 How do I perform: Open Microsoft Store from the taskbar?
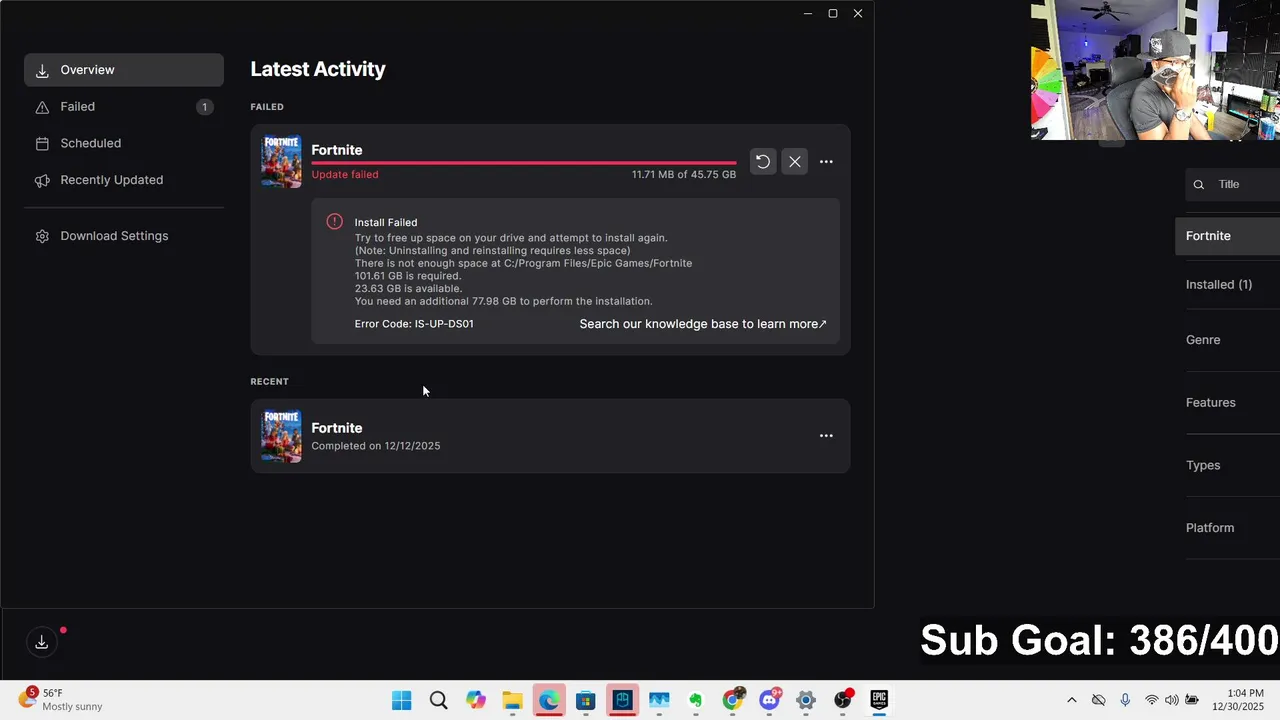(586, 700)
